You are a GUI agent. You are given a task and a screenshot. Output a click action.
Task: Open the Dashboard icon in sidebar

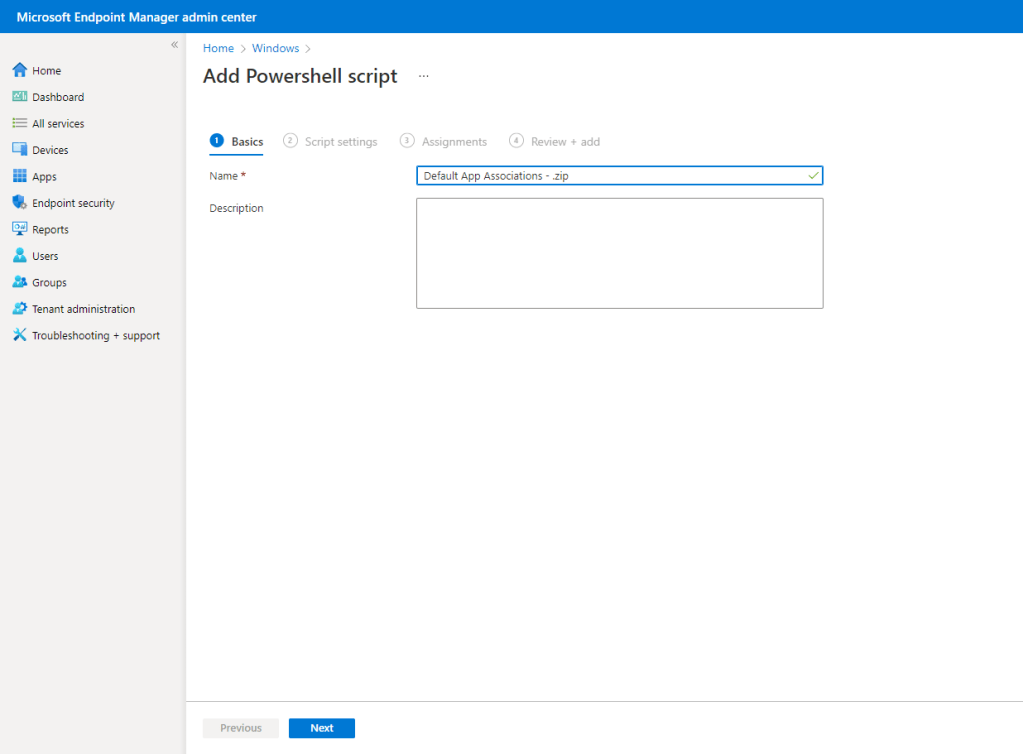tap(19, 97)
